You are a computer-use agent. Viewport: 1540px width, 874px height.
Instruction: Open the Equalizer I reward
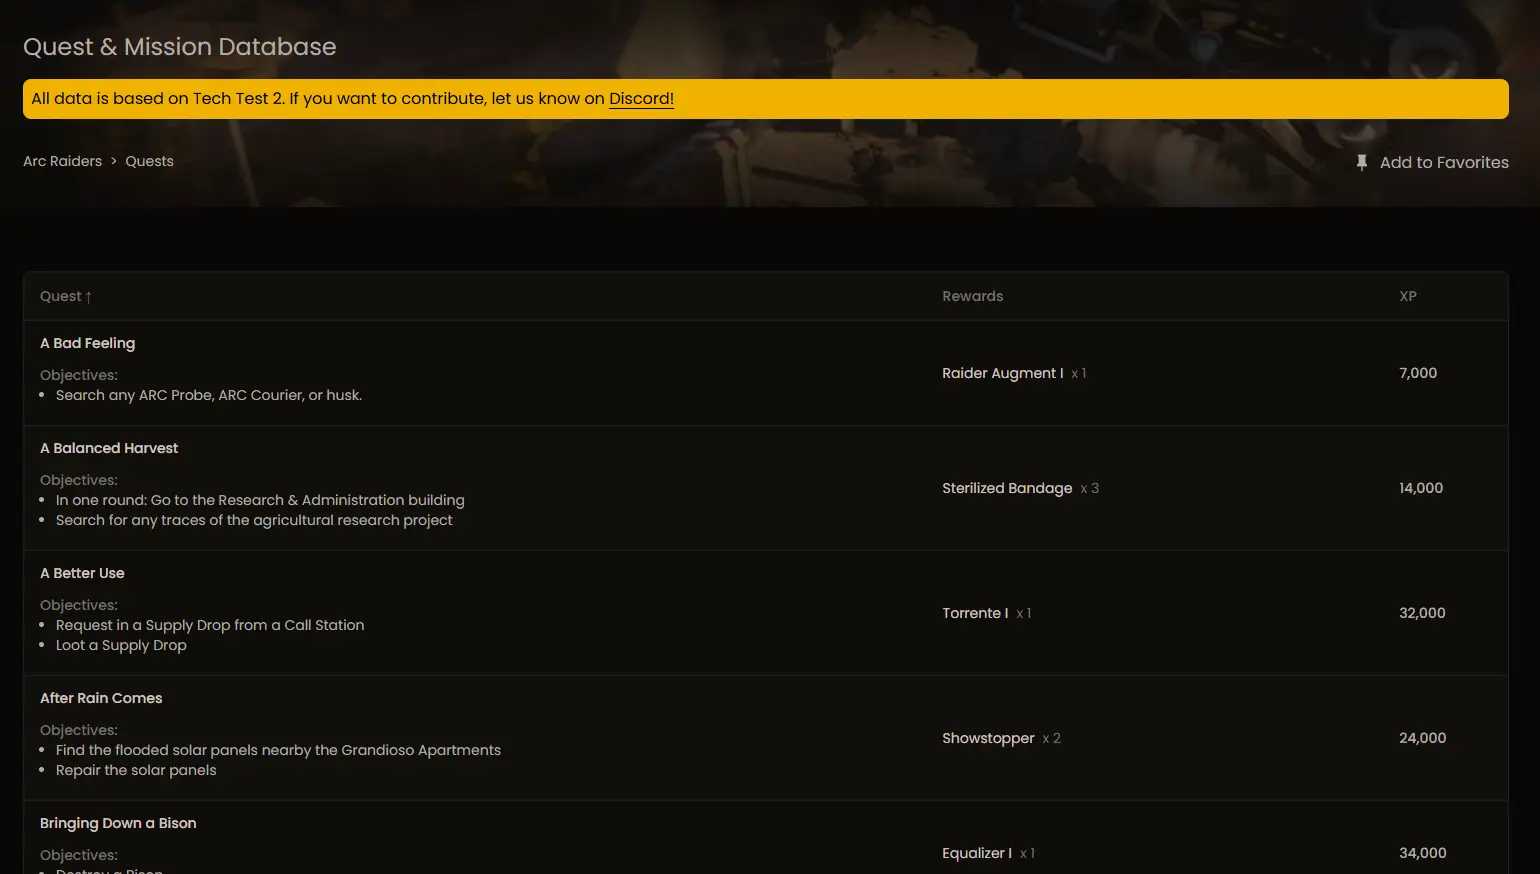pyautogui.click(x=976, y=853)
